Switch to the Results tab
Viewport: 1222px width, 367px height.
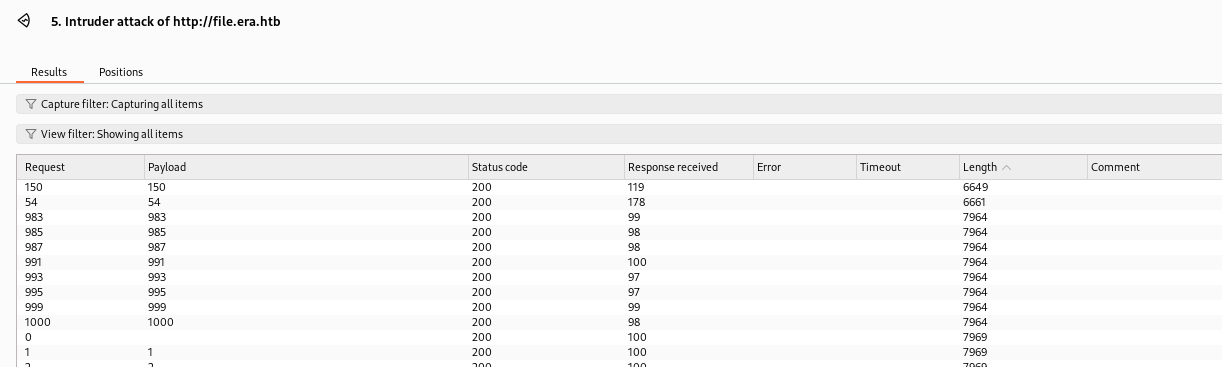pos(49,72)
